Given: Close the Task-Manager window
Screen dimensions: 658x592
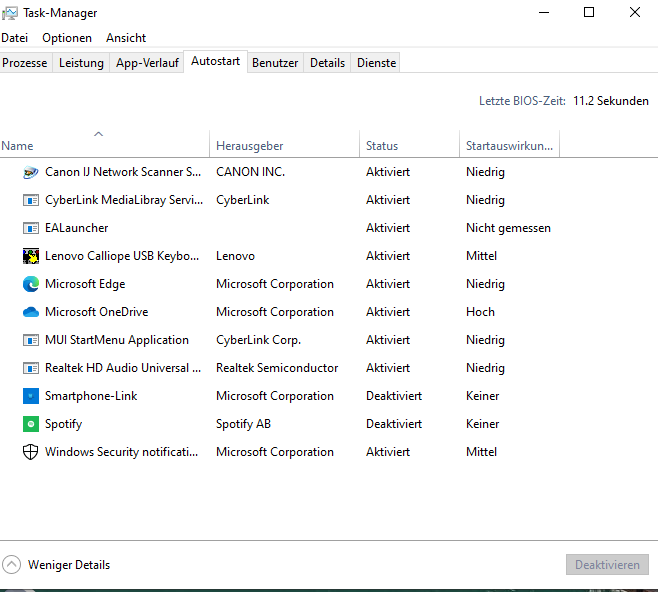Looking at the screenshot, I should [x=635, y=13].
